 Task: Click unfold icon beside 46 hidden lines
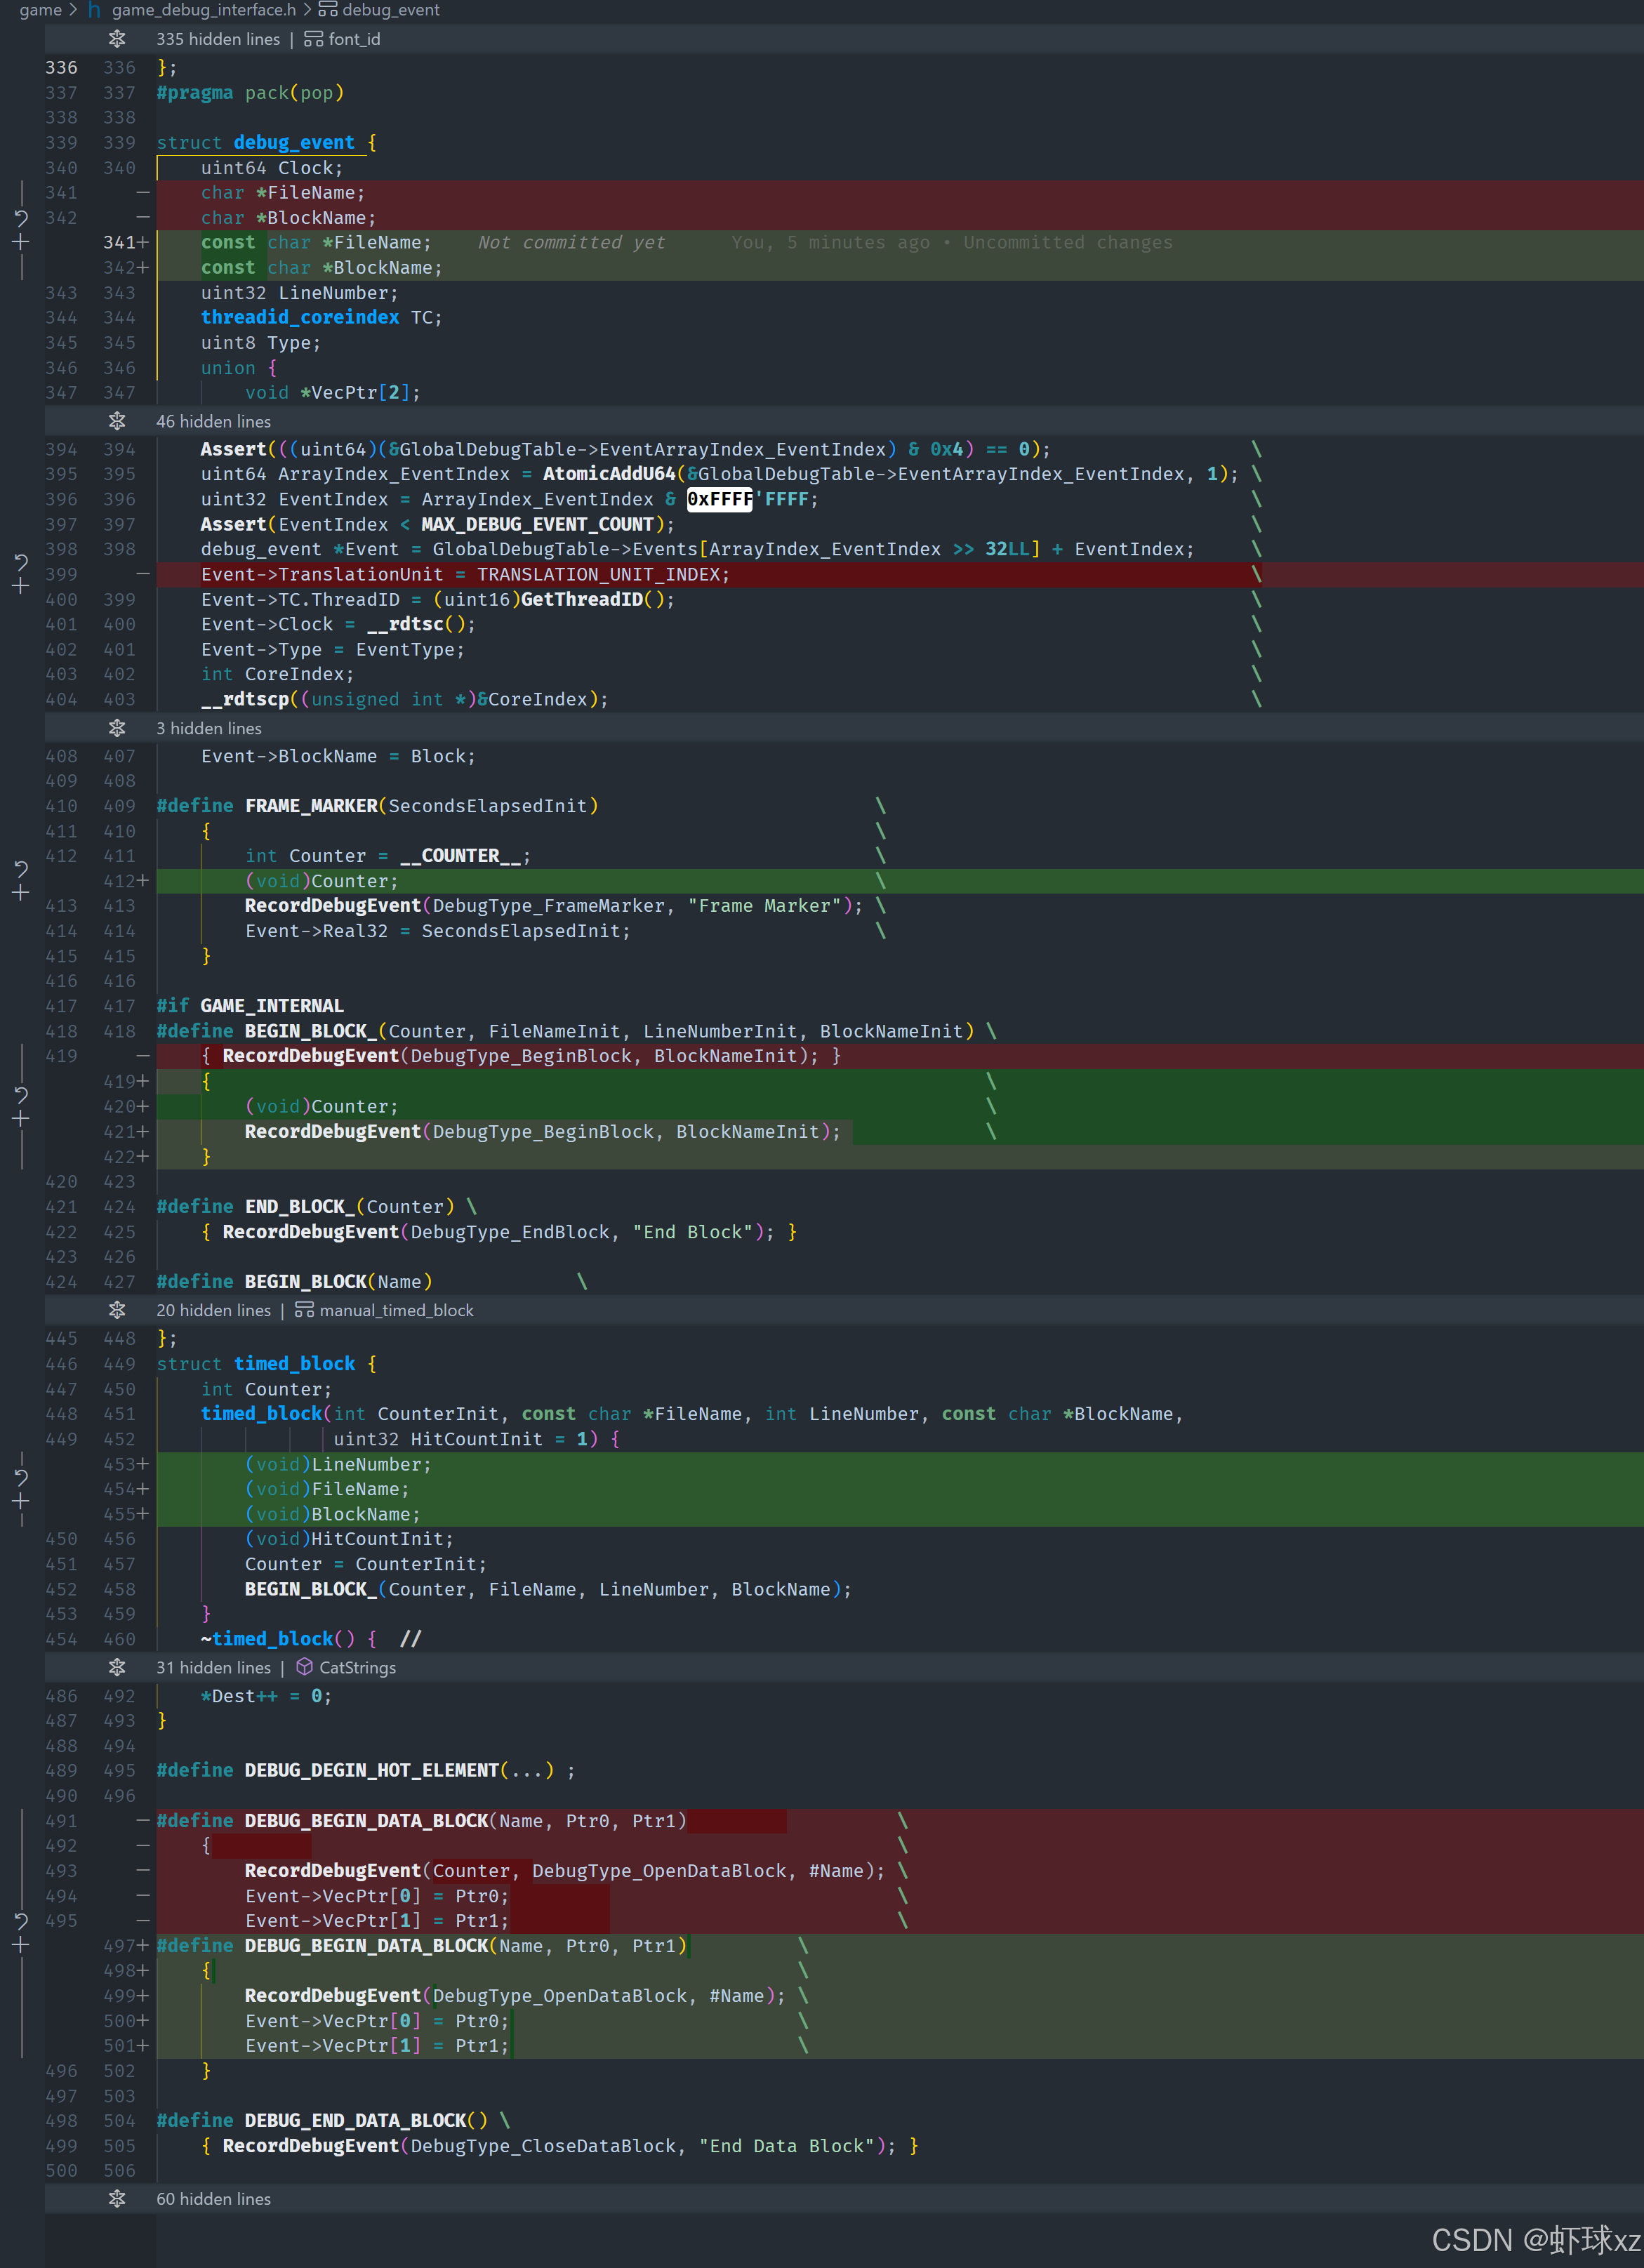point(117,421)
